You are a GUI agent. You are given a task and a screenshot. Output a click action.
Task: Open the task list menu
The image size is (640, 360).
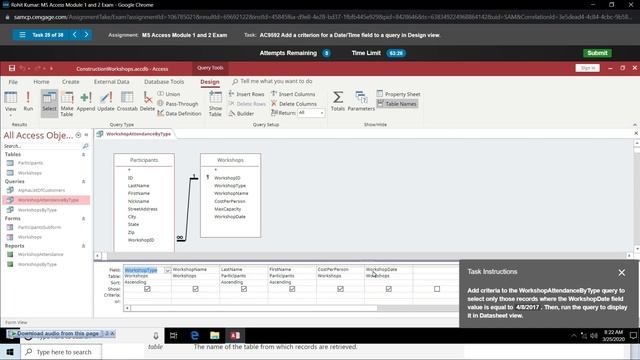22,35
